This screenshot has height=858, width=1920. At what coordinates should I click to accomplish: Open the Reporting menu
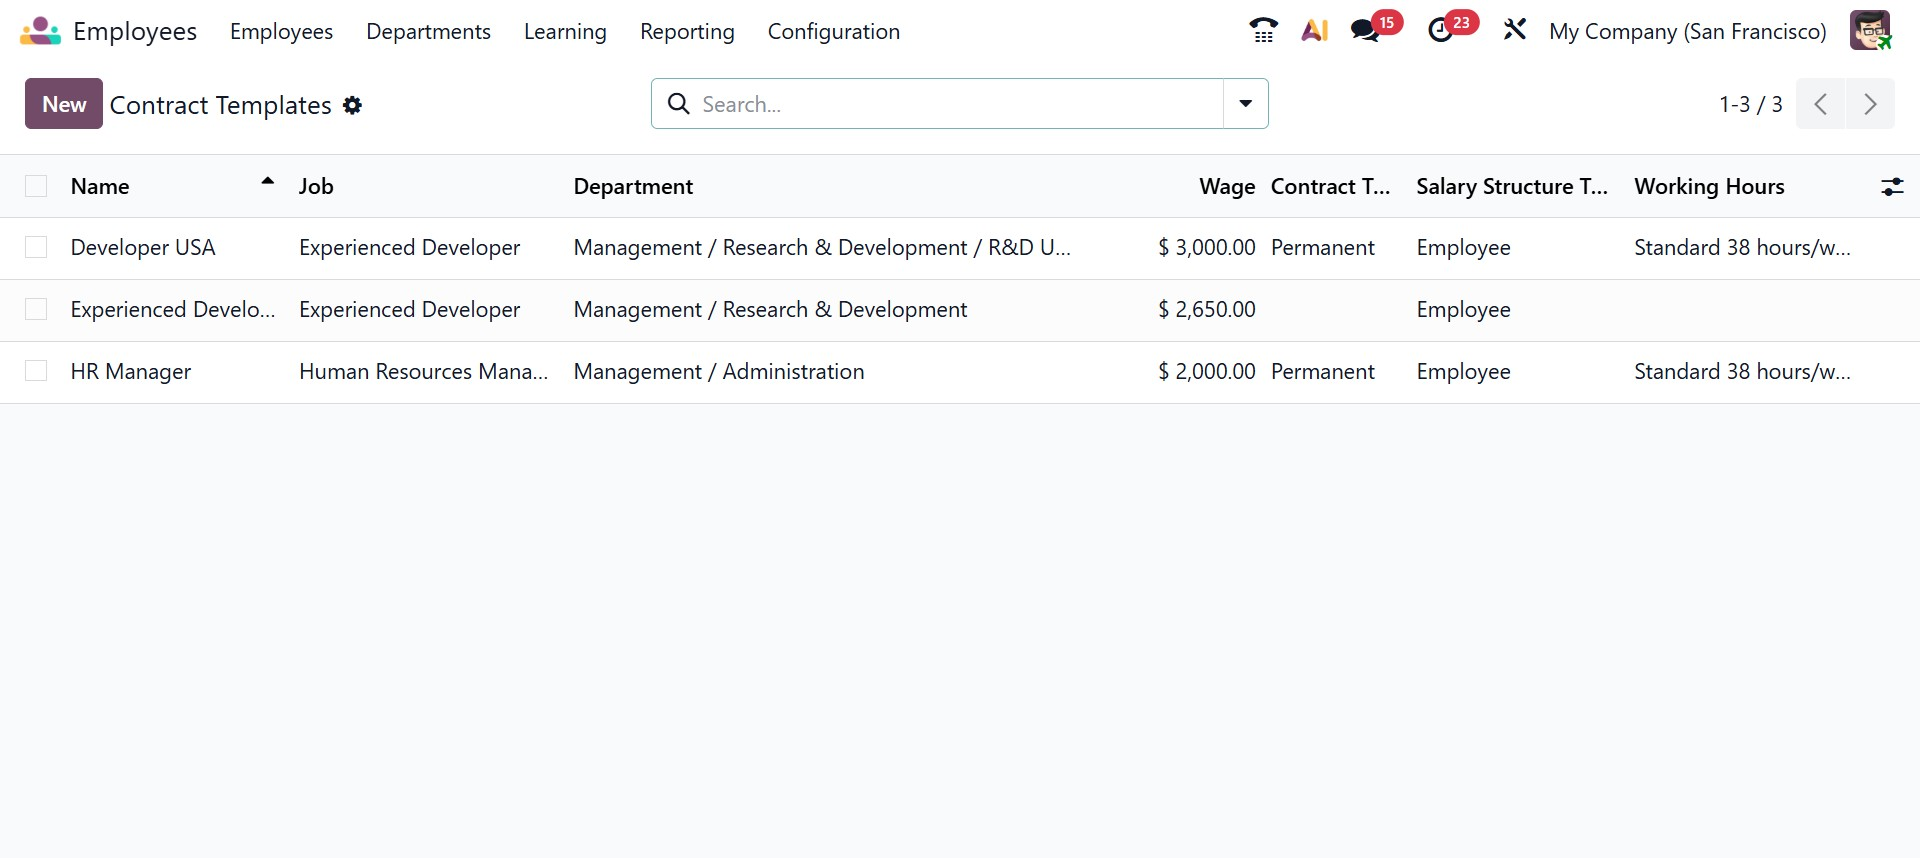click(x=687, y=32)
